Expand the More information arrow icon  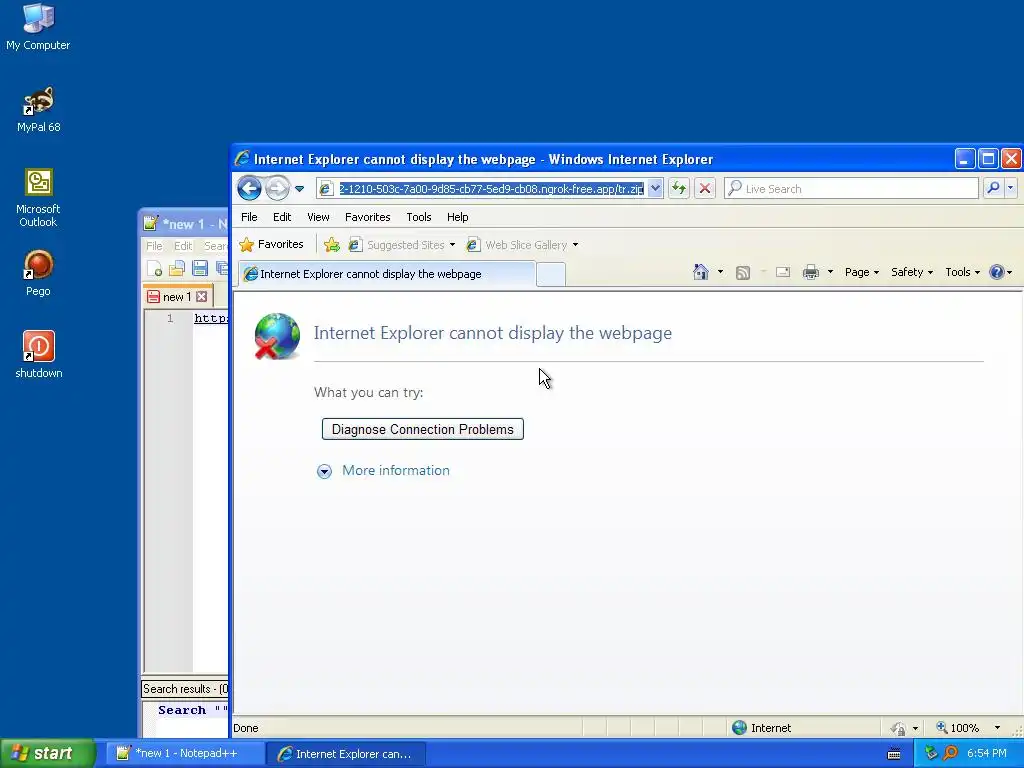tap(324, 471)
